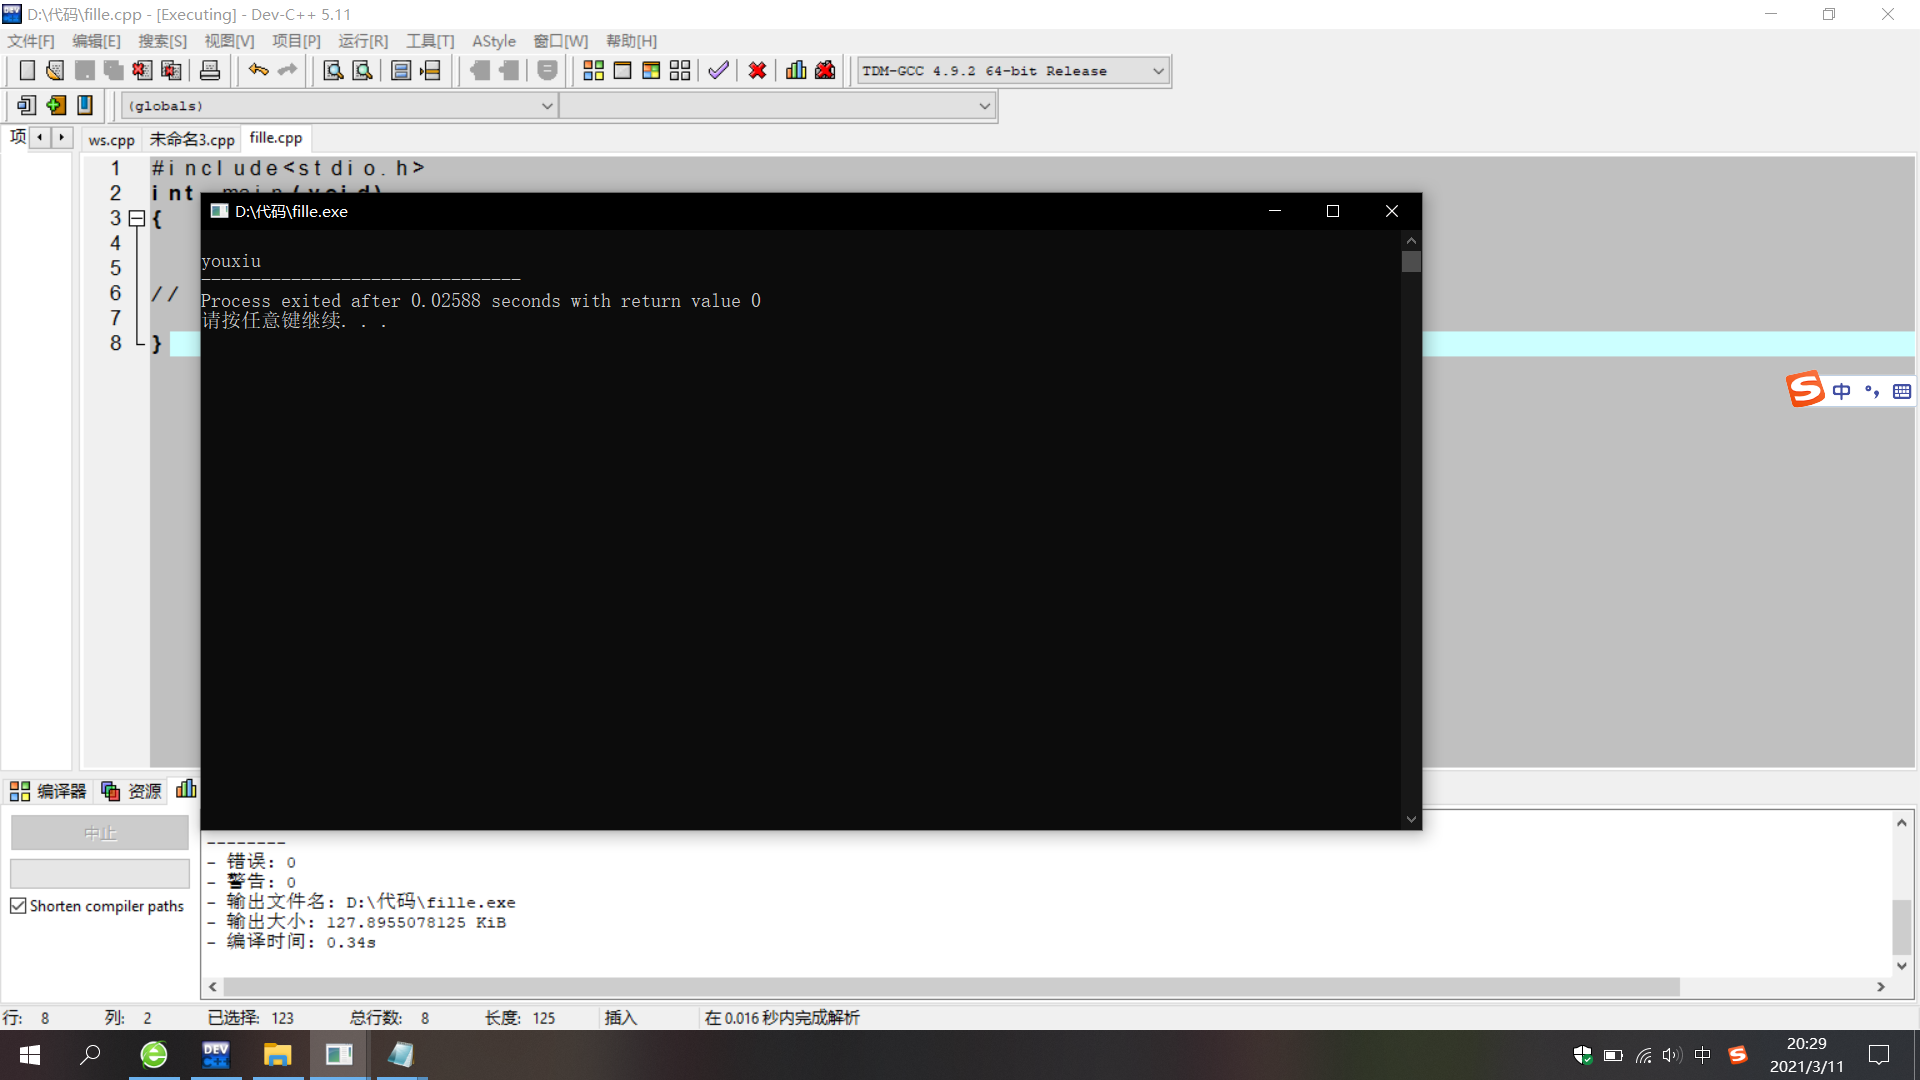
Task: Open the 工具[T] menu
Action: point(430,41)
